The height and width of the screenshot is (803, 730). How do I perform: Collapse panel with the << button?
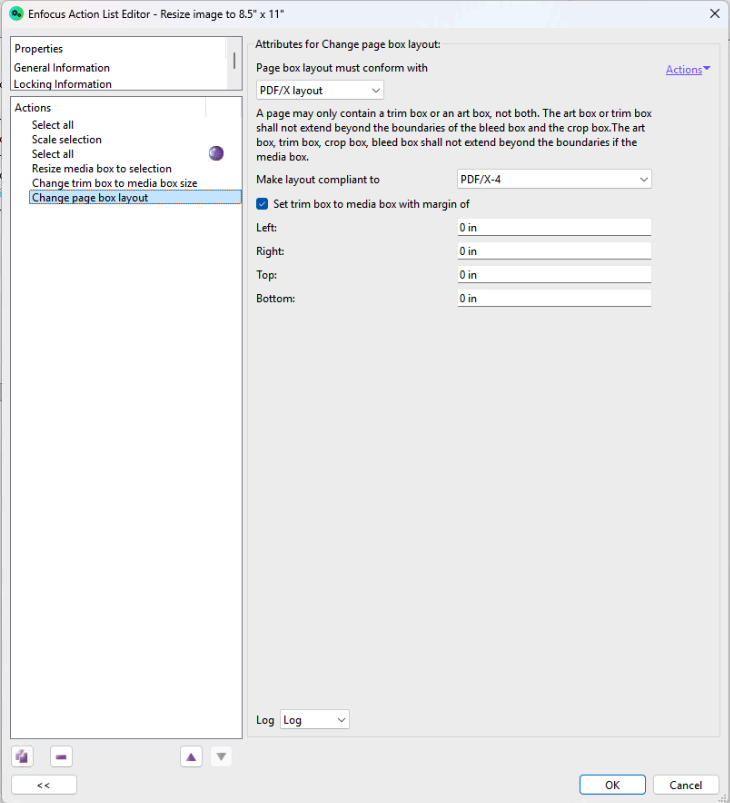coord(44,785)
